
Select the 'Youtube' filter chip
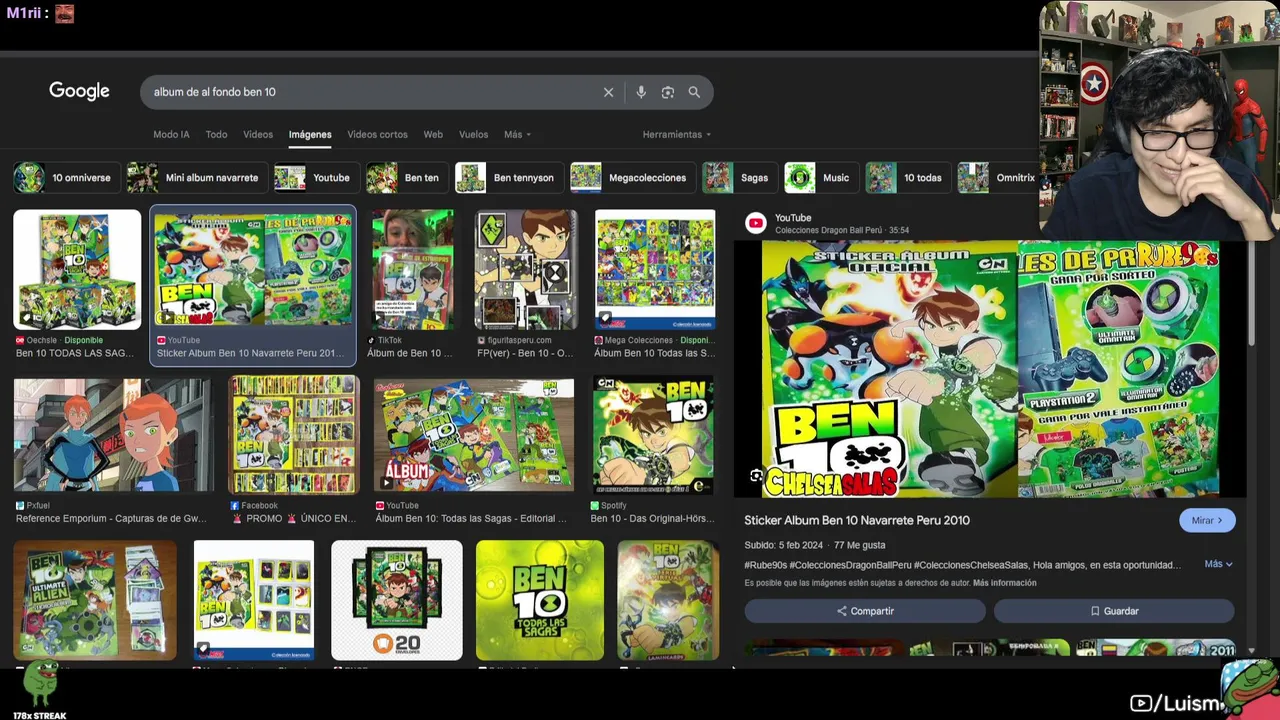317,178
